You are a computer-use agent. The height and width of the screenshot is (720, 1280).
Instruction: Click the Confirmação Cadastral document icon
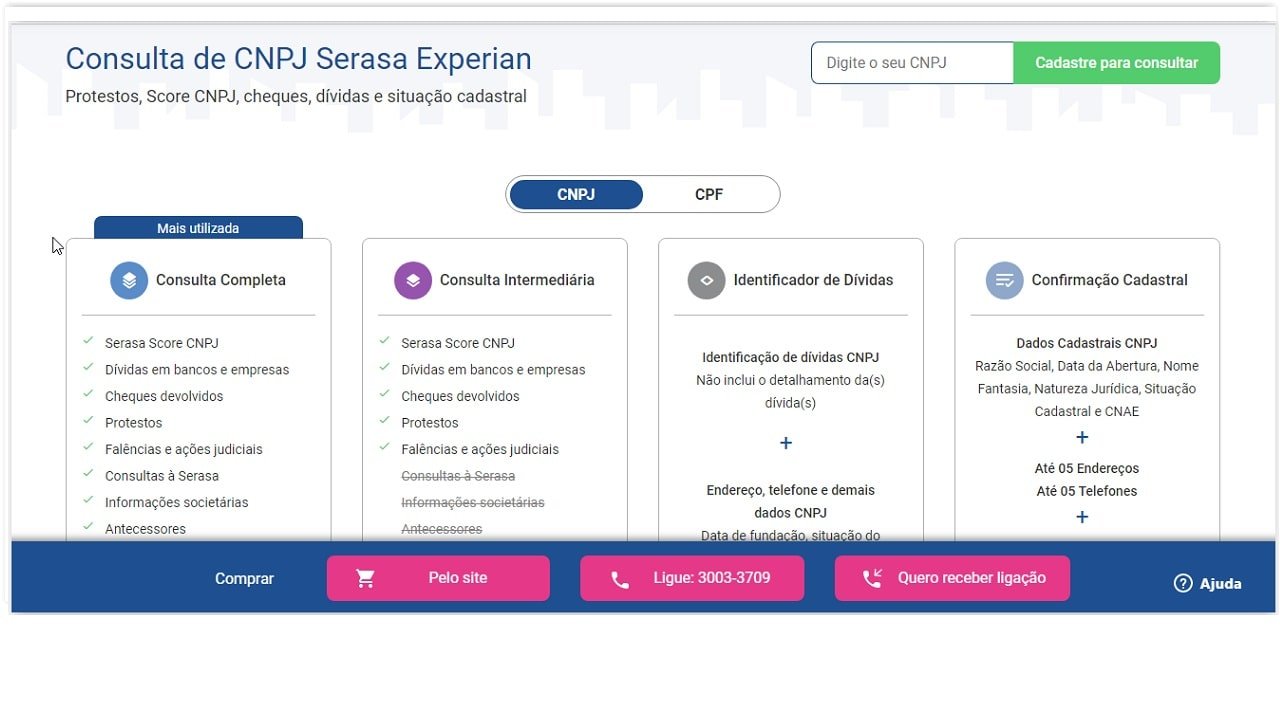pyautogui.click(x=1004, y=280)
